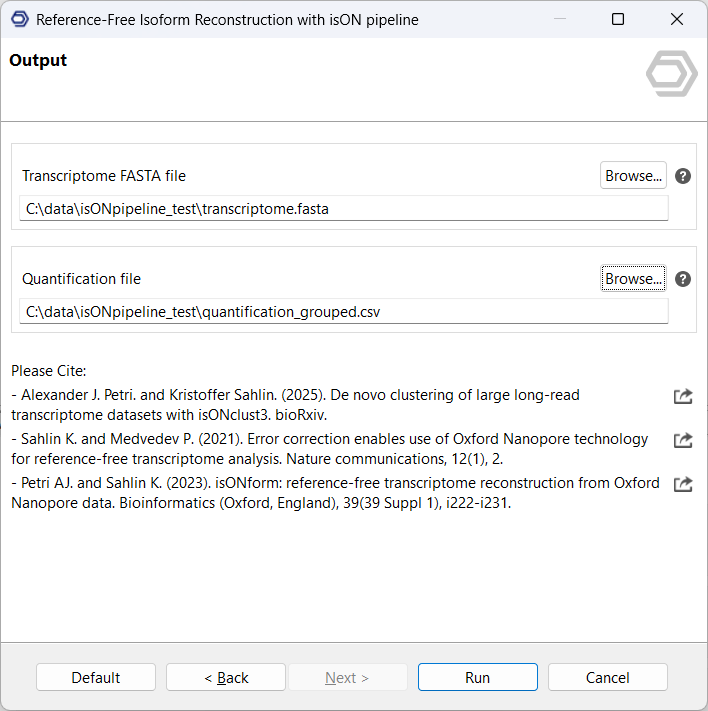Open the Sahlin and Medvedev citation link icon
The height and width of the screenshot is (711, 708).
[x=683, y=440]
